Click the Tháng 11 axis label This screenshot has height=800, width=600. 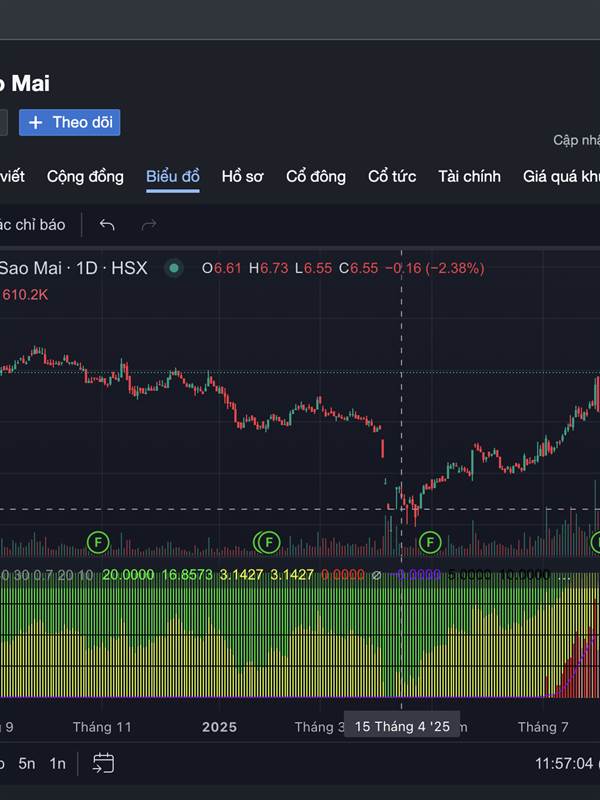pos(102,727)
